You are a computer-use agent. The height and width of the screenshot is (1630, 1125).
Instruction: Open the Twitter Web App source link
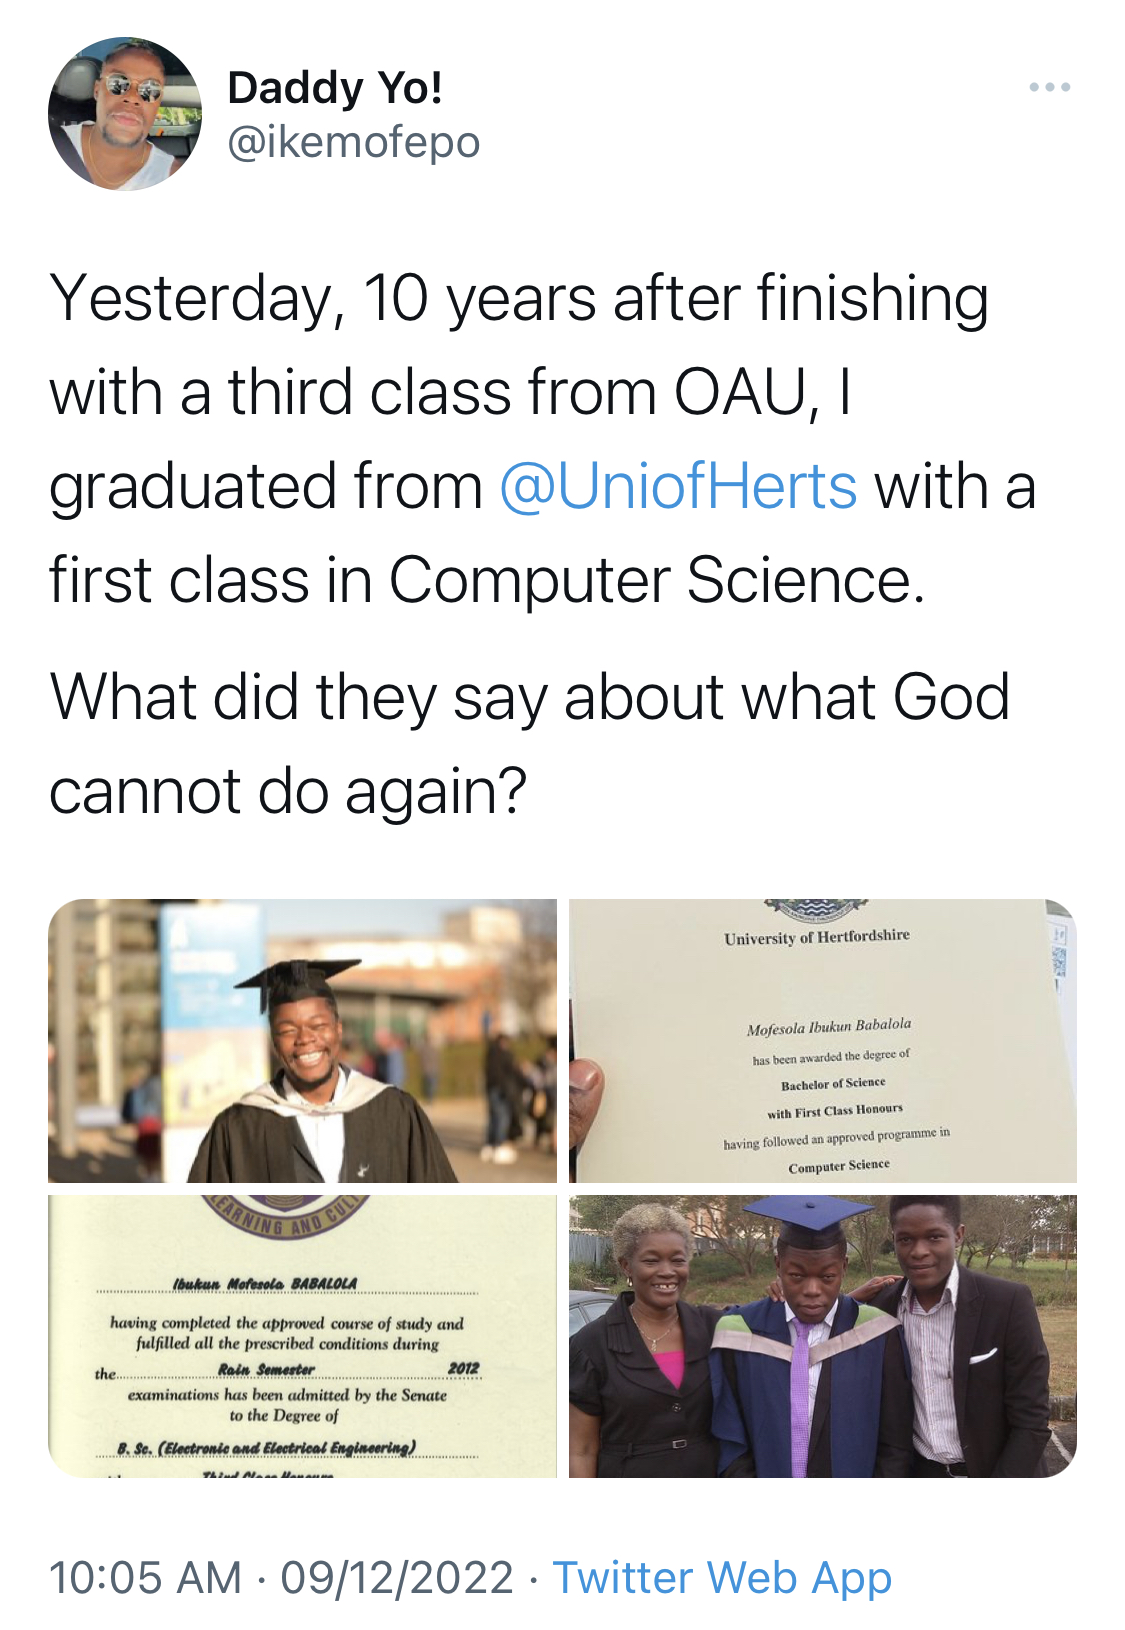[722, 1578]
